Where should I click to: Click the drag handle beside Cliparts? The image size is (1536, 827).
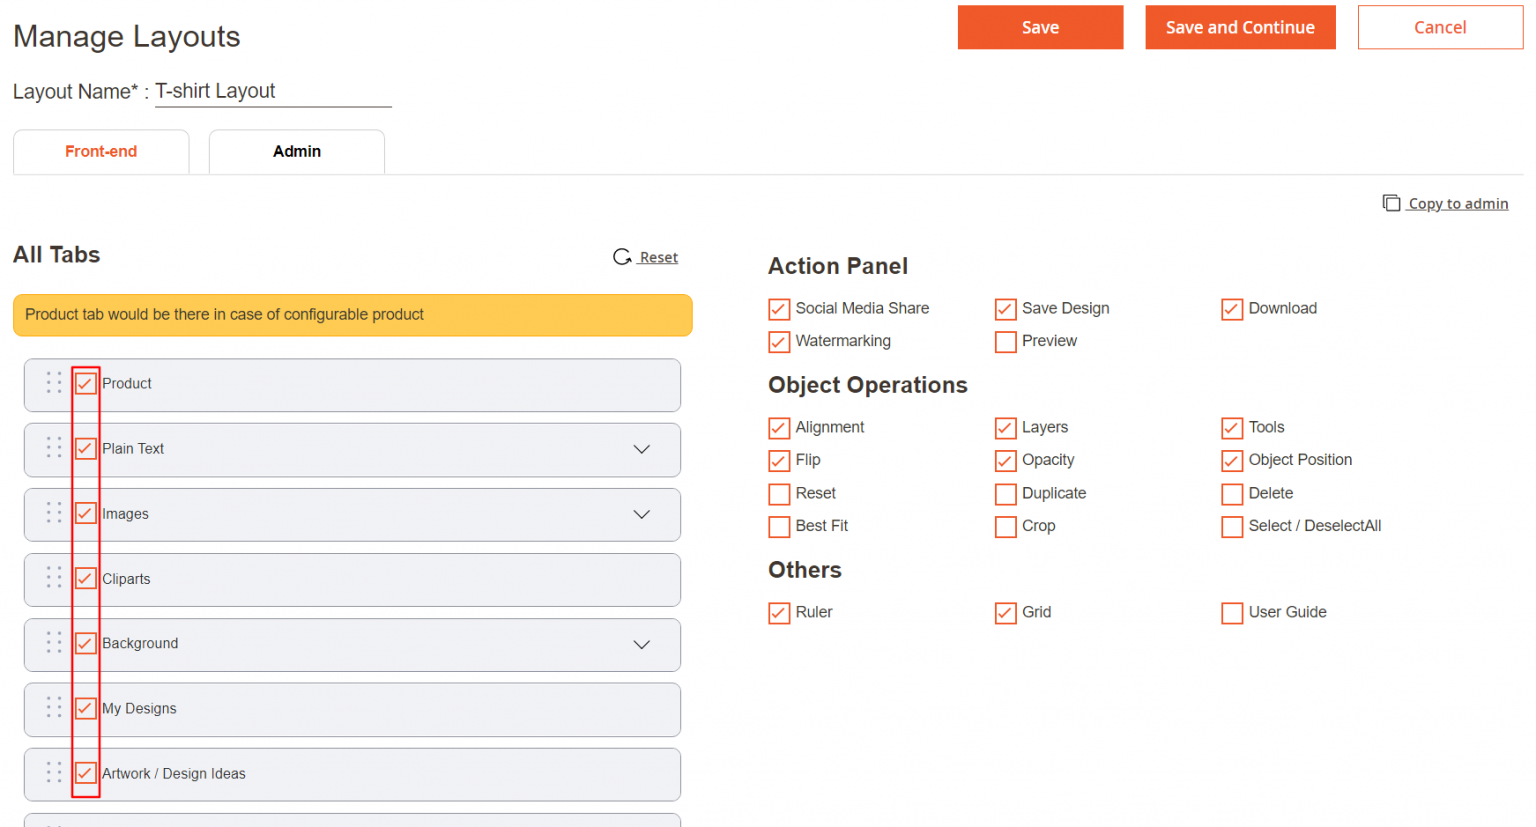54,578
